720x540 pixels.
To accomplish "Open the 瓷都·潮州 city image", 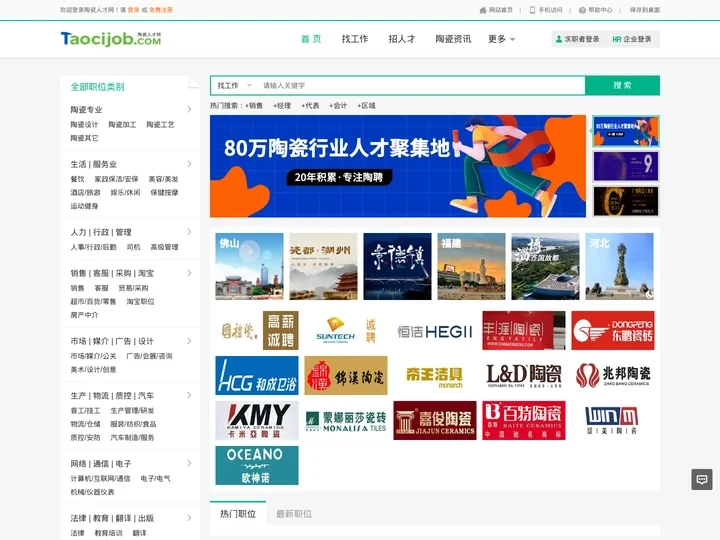I will (323, 266).
